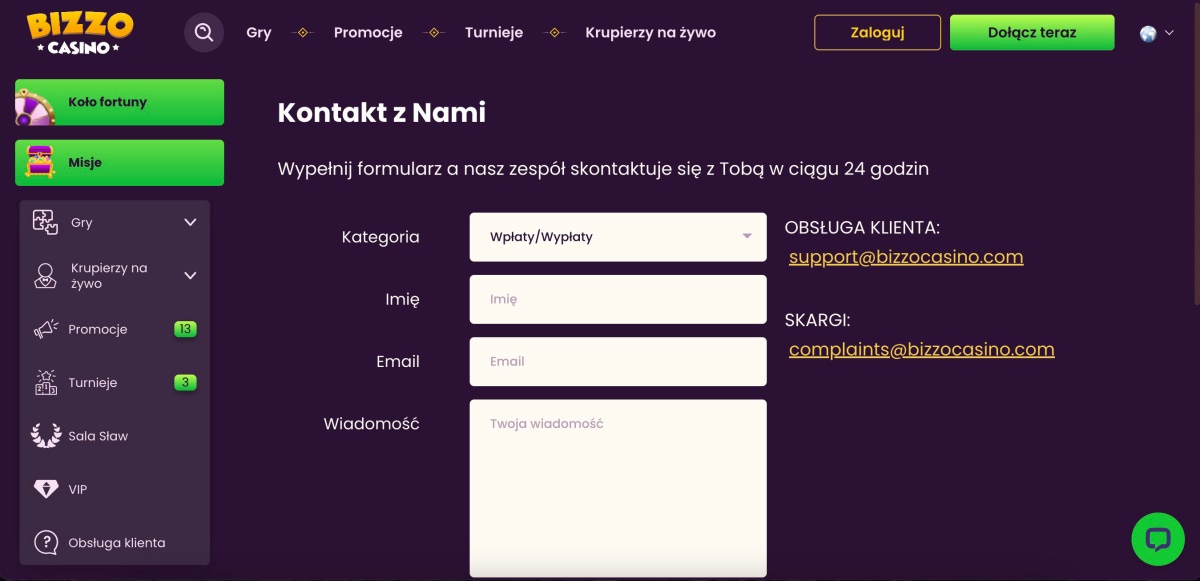Expand Krupierzy na żywo in sidebar

190,275
